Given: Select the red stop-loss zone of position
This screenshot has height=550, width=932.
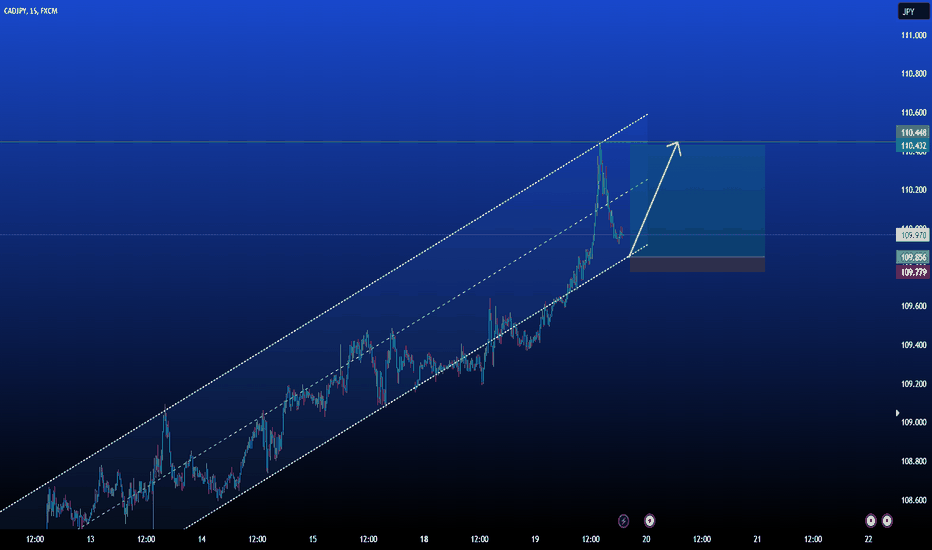Looking at the screenshot, I should point(697,265).
